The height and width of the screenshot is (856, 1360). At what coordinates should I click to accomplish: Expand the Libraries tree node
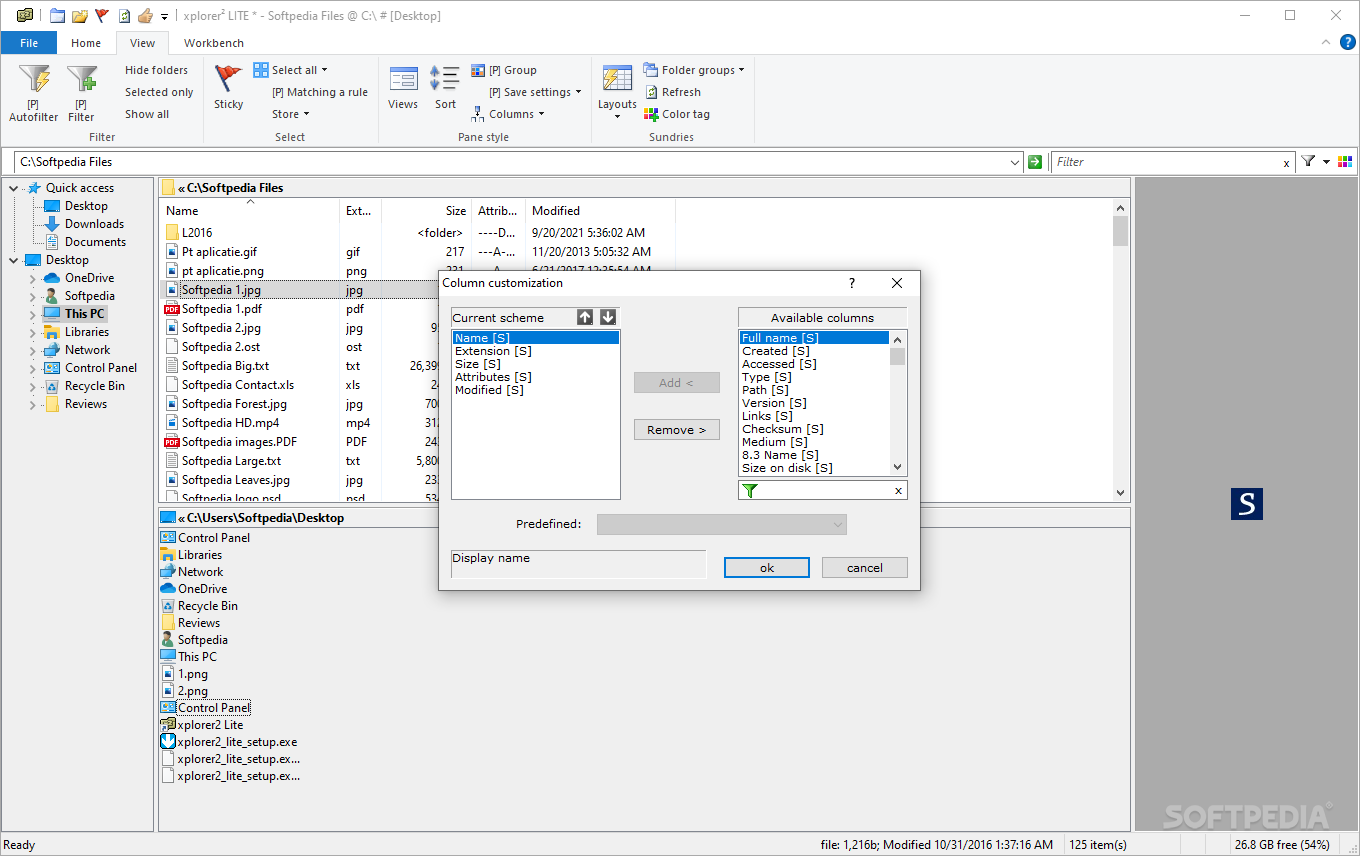[x=33, y=332]
